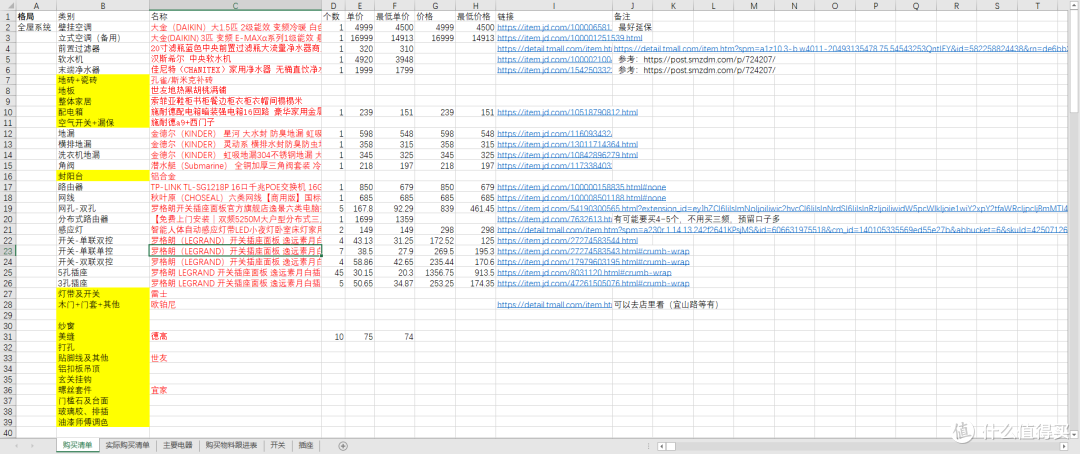Open the jd.com/47261505076 link in row 26
This screenshot has width=1080, height=454.
coord(593,283)
